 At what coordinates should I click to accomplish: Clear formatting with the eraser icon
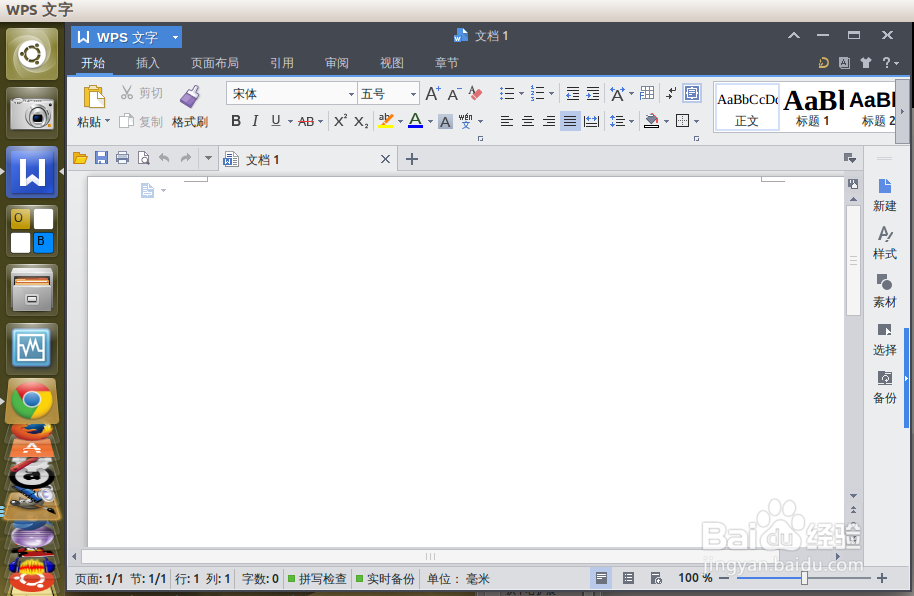[x=476, y=93]
